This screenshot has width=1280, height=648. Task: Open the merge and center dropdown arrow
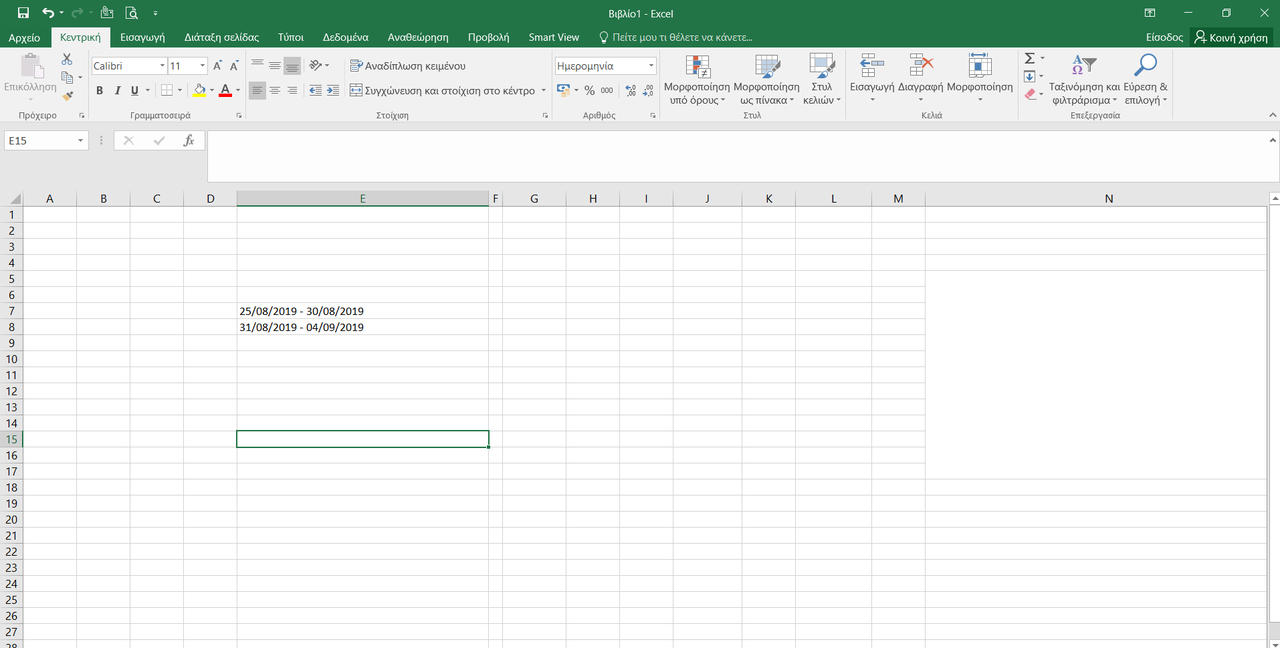coord(544,90)
